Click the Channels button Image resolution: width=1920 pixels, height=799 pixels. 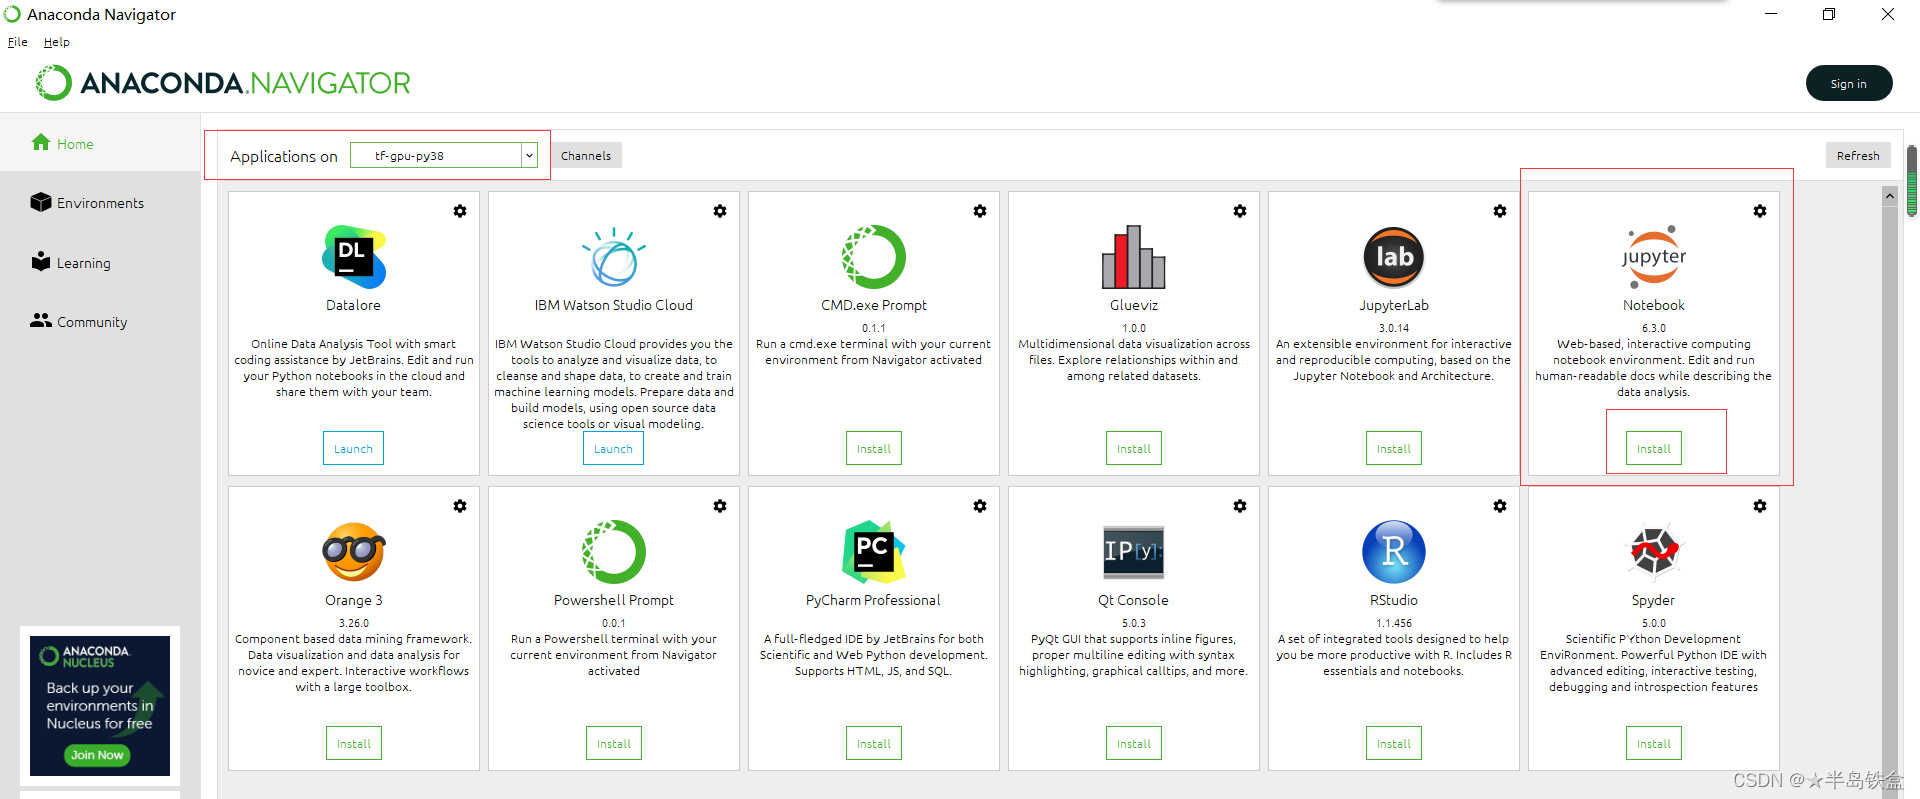pos(586,155)
